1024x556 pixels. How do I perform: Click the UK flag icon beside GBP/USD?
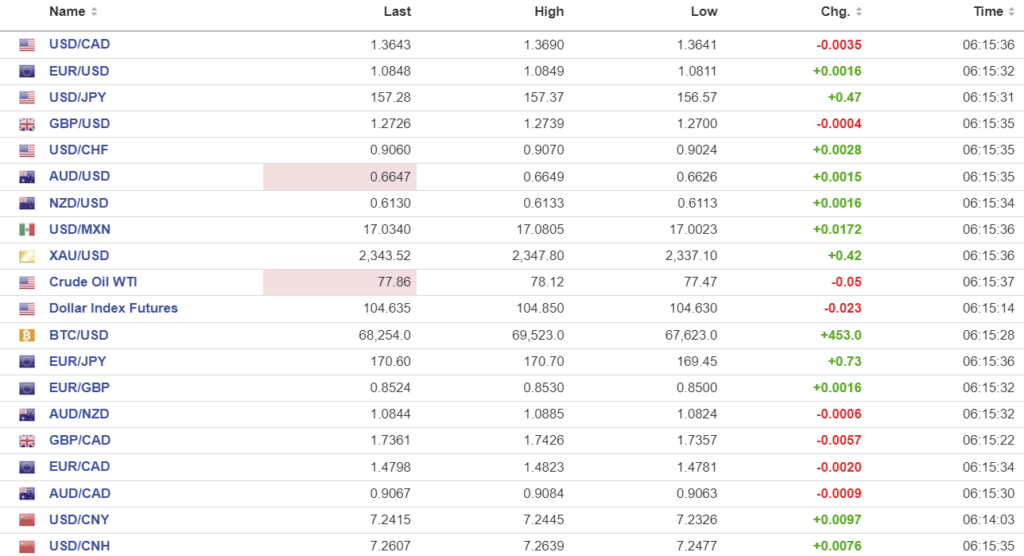pos(27,124)
